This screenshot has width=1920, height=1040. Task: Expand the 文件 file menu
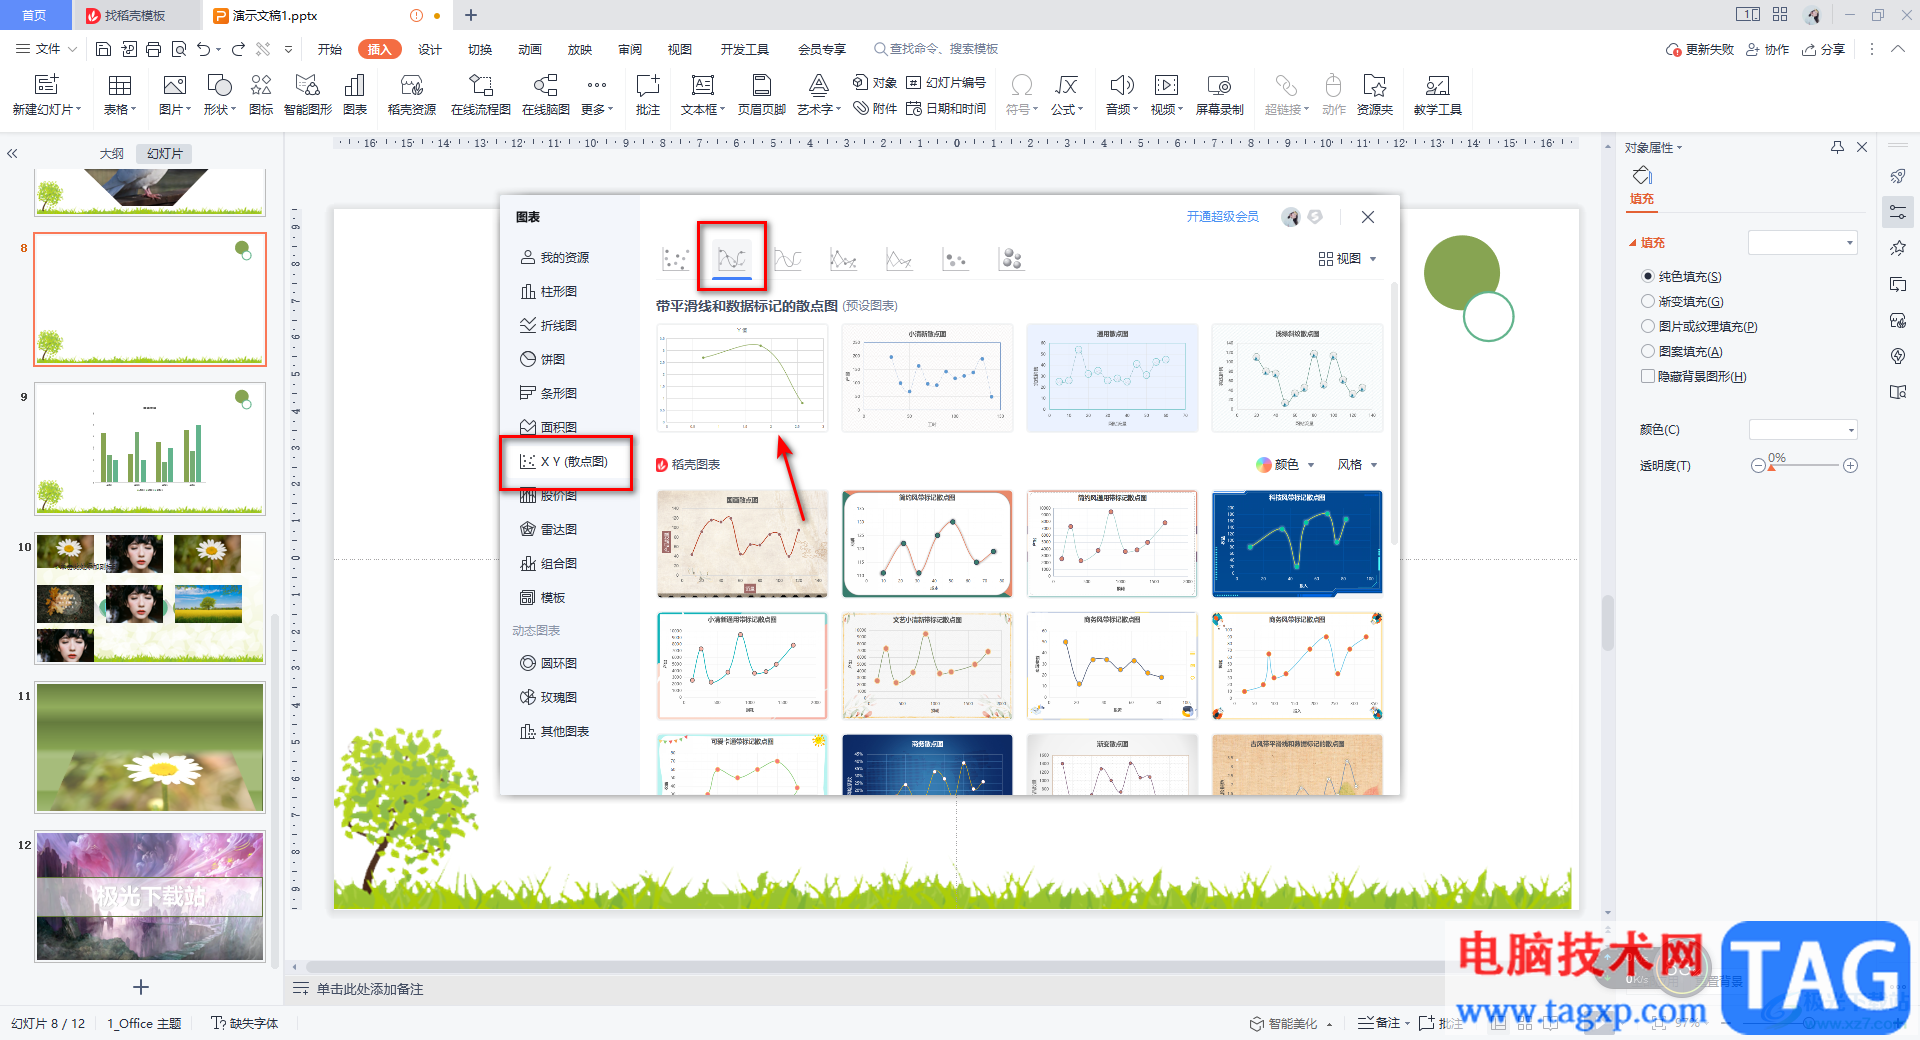(46, 49)
